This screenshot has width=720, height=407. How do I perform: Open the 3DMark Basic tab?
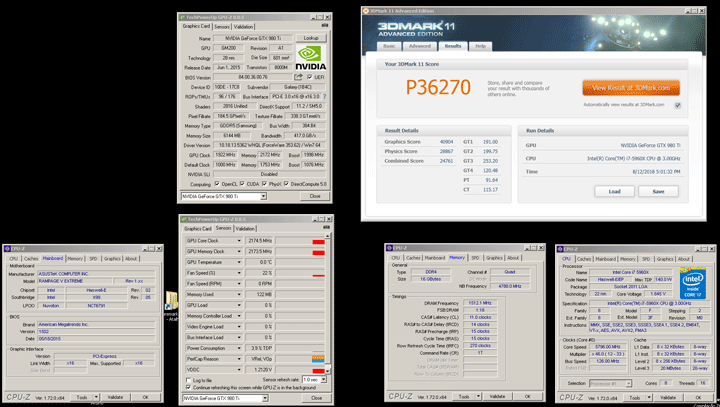389,46
